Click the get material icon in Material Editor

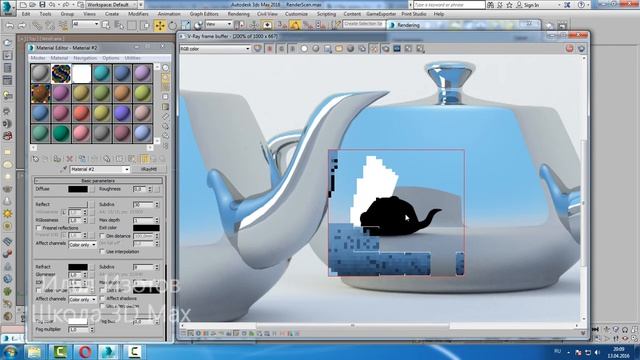click(36, 159)
